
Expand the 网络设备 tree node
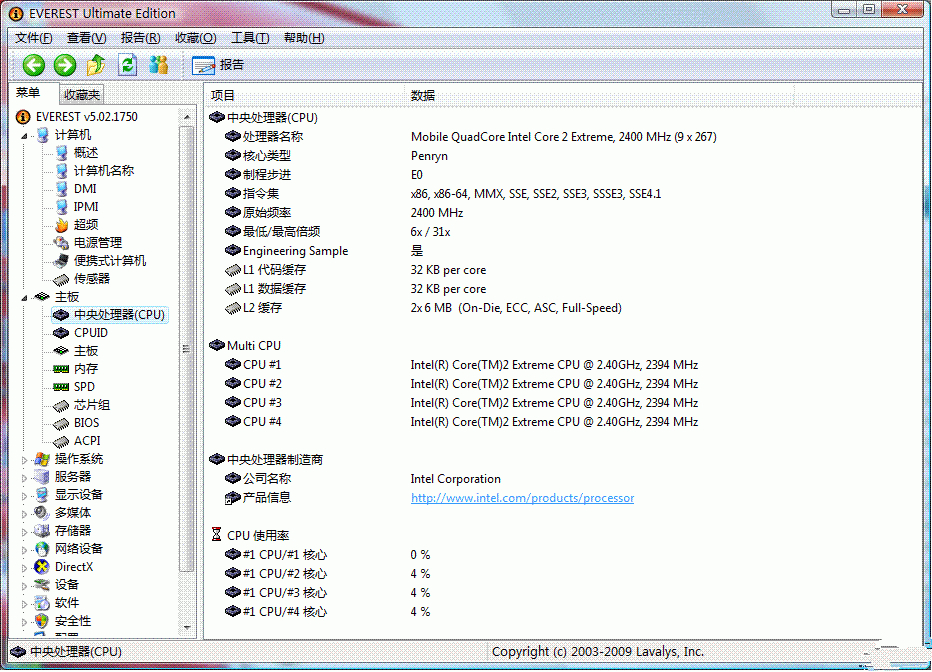[x=24, y=550]
